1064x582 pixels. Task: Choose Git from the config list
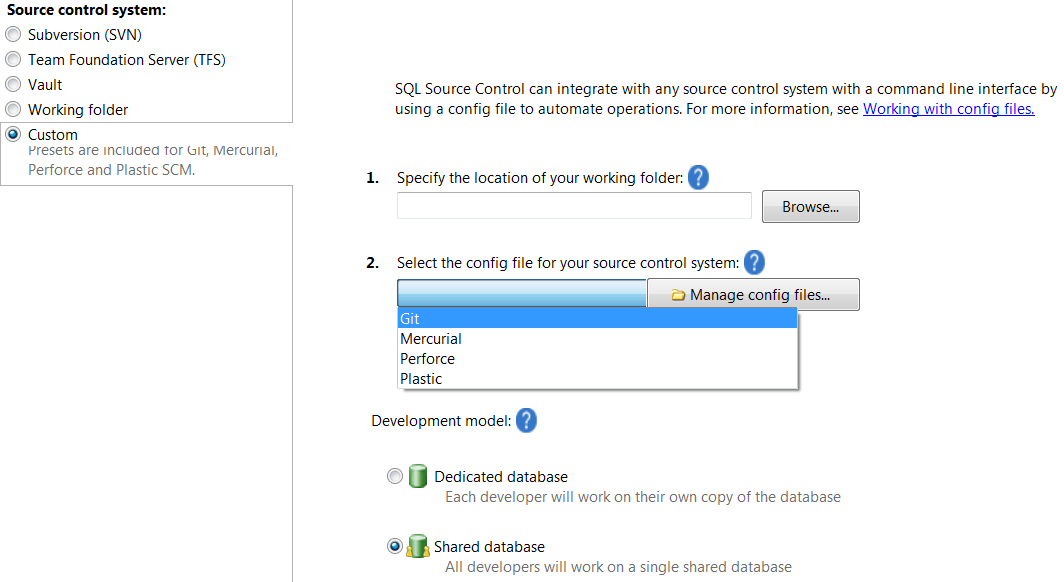coord(597,319)
